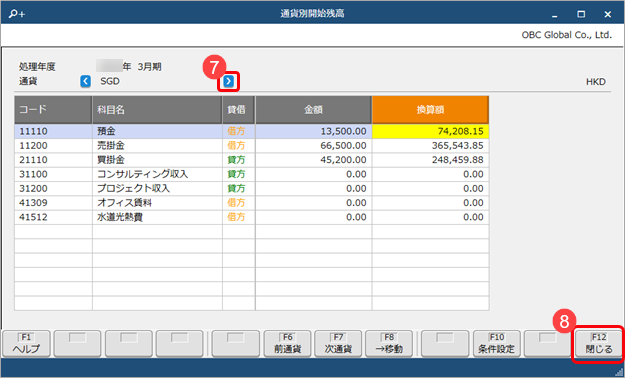Click 借方 cell in 売掛金 row
The width and height of the screenshot is (625, 378).
238,146
